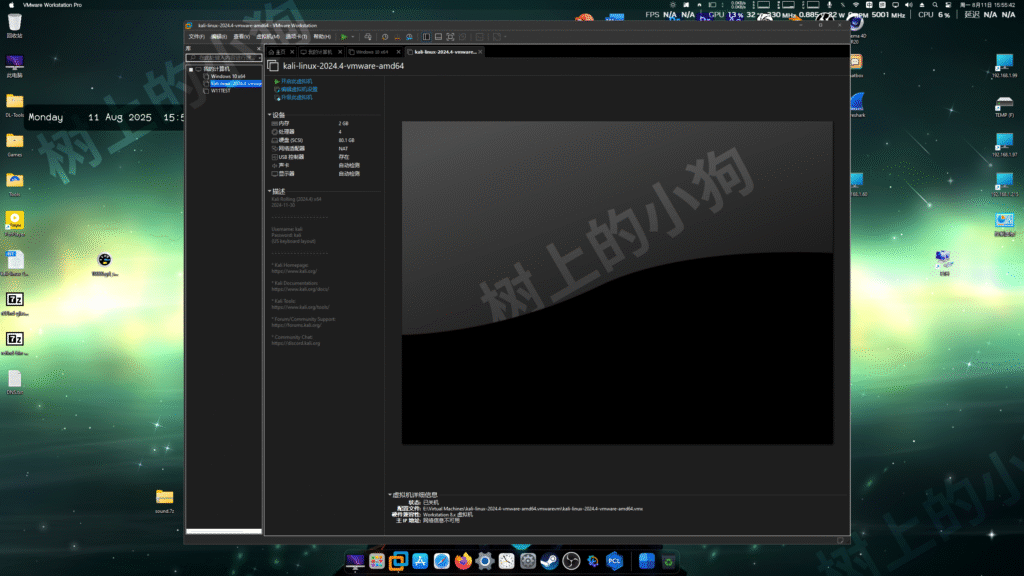The width and height of the screenshot is (1024, 576).
Task: Click the library search input field
Action: tap(223, 57)
